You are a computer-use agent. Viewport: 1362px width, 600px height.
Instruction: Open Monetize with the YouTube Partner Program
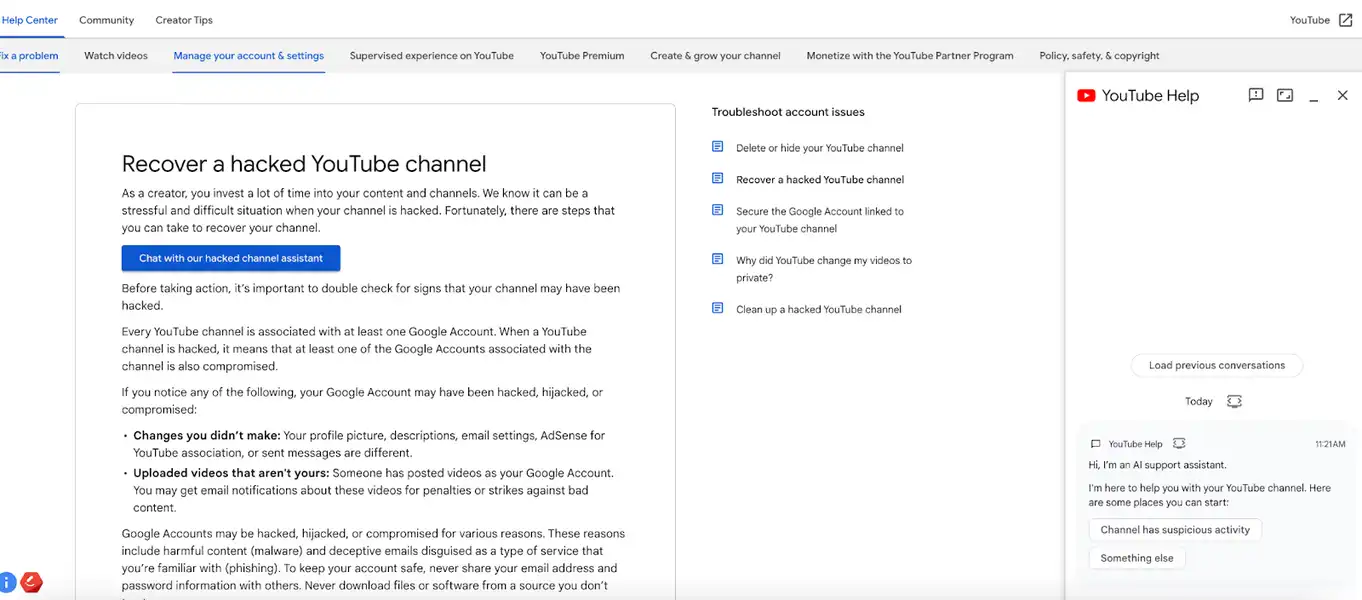(909, 55)
